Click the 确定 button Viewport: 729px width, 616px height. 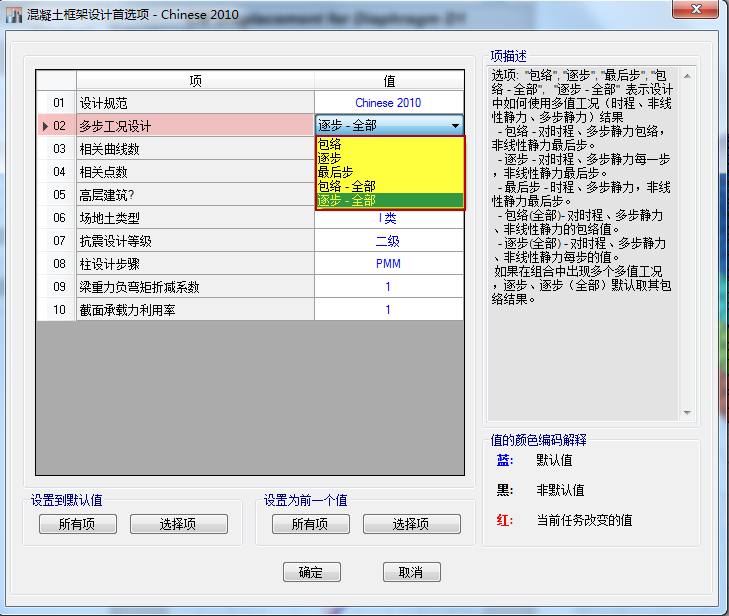[311, 572]
